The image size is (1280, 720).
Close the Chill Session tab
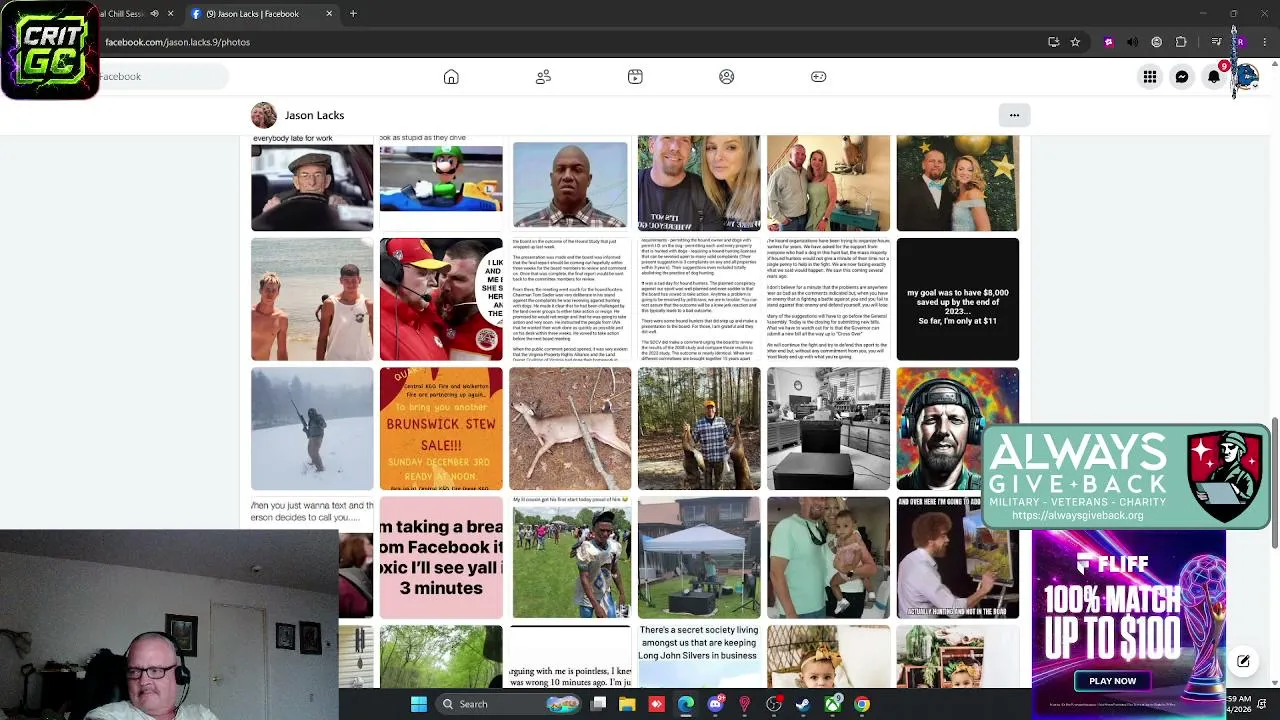(170, 14)
